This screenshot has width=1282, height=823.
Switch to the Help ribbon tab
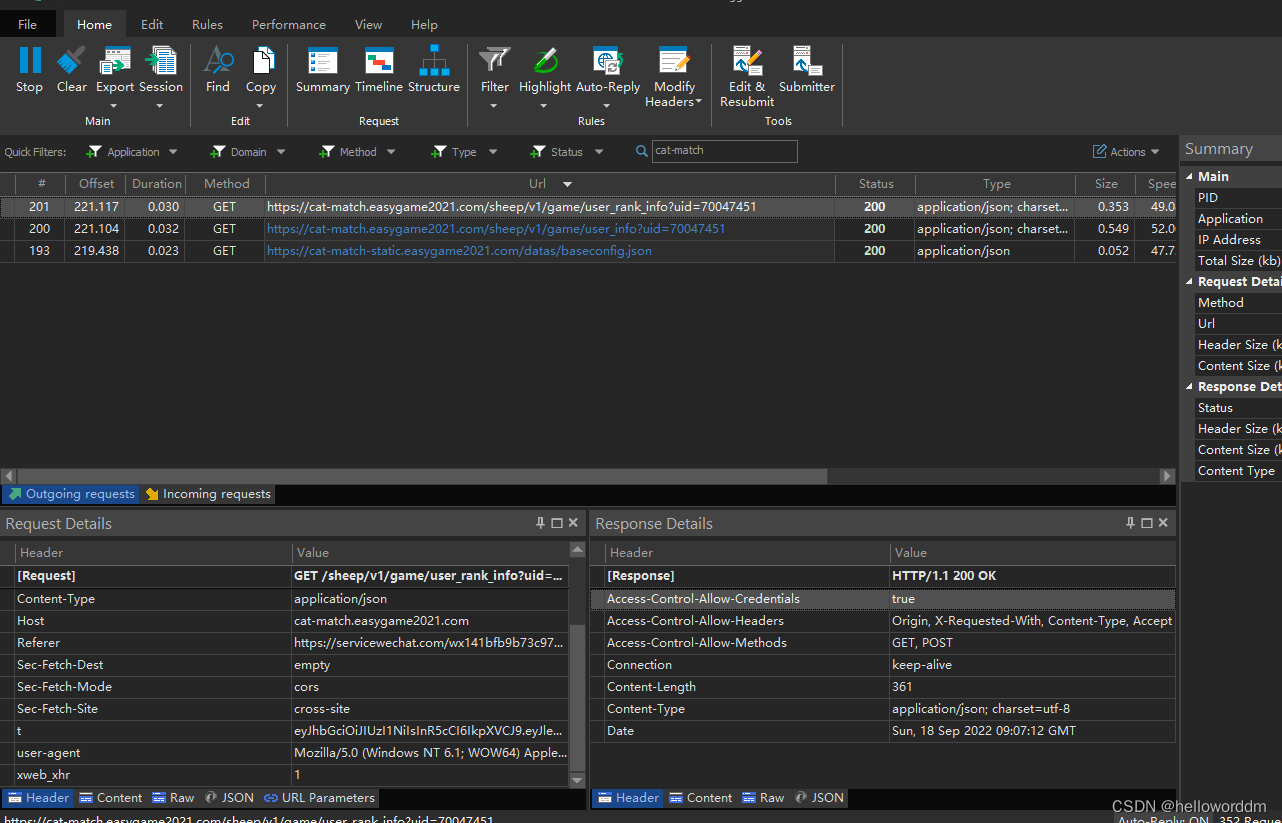point(424,24)
